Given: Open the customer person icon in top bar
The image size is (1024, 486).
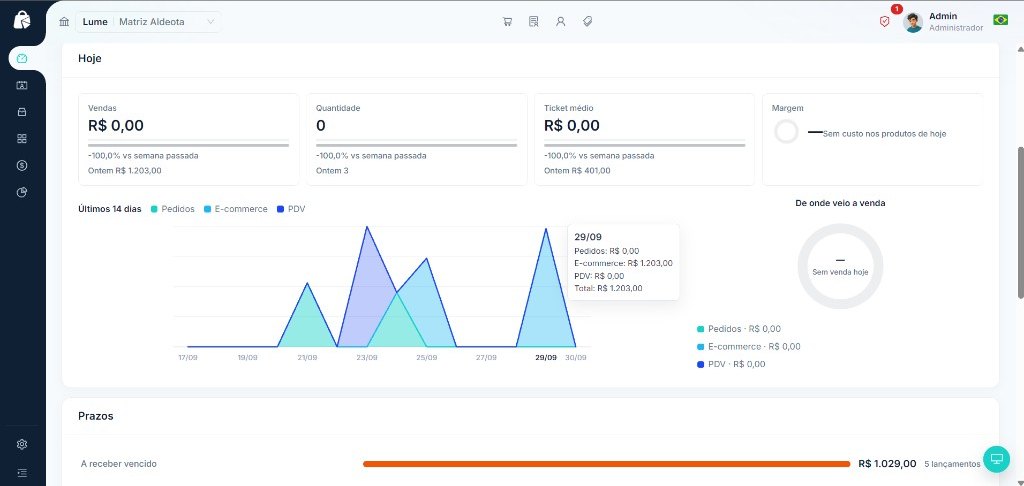Looking at the screenshot, I should point(560,22).
